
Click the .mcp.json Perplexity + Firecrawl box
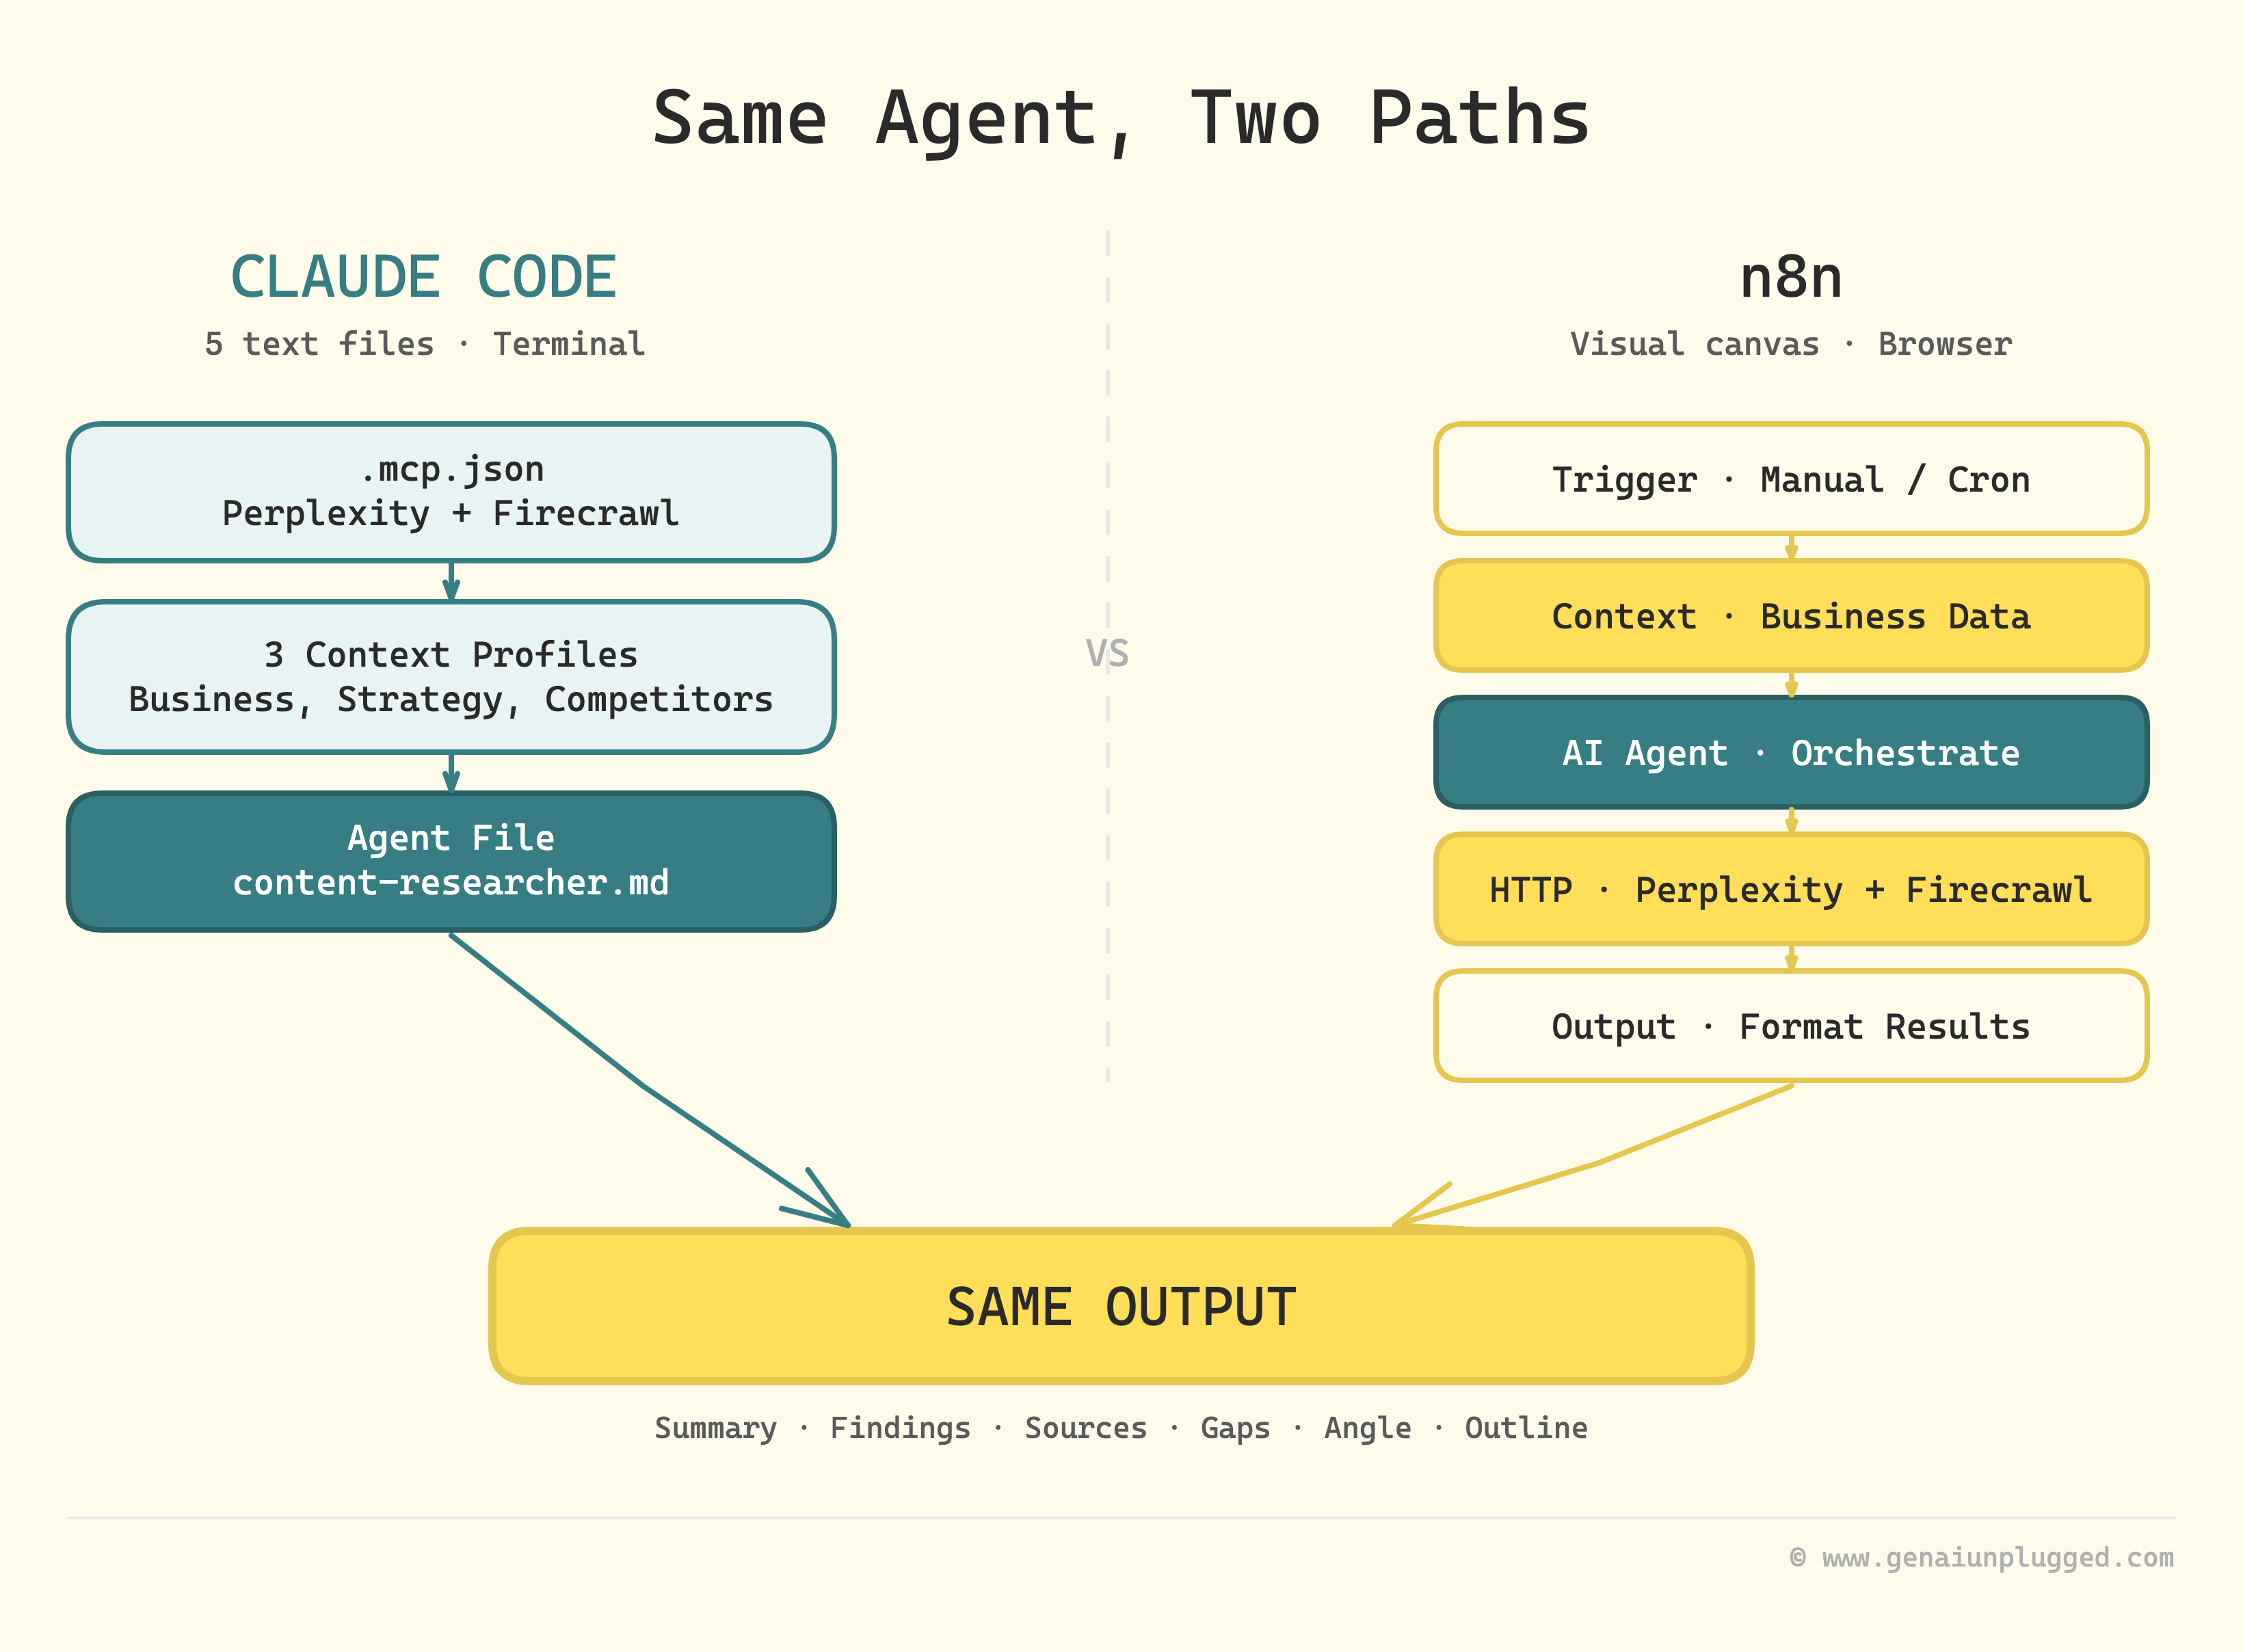(x=450, y=492)
